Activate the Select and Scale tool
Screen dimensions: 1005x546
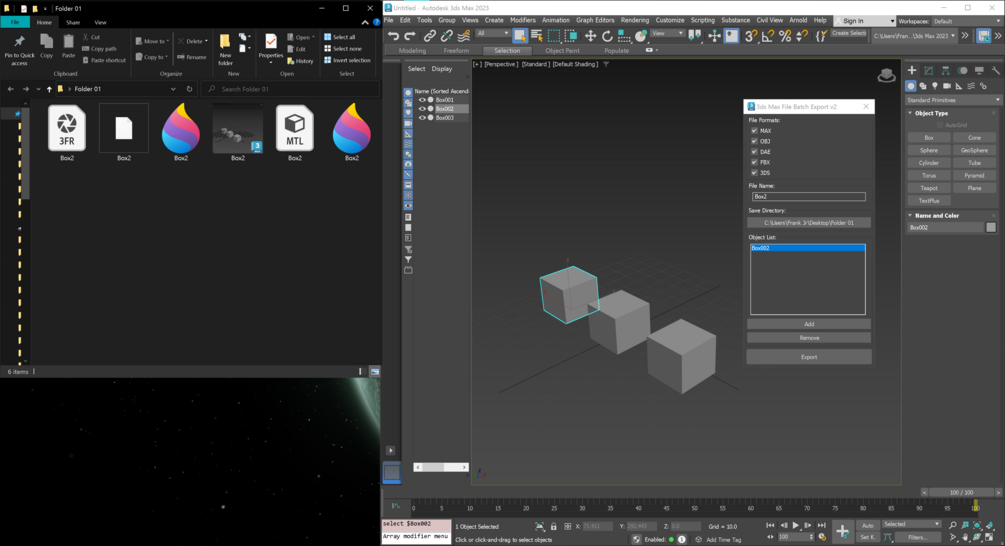point(624,36)
